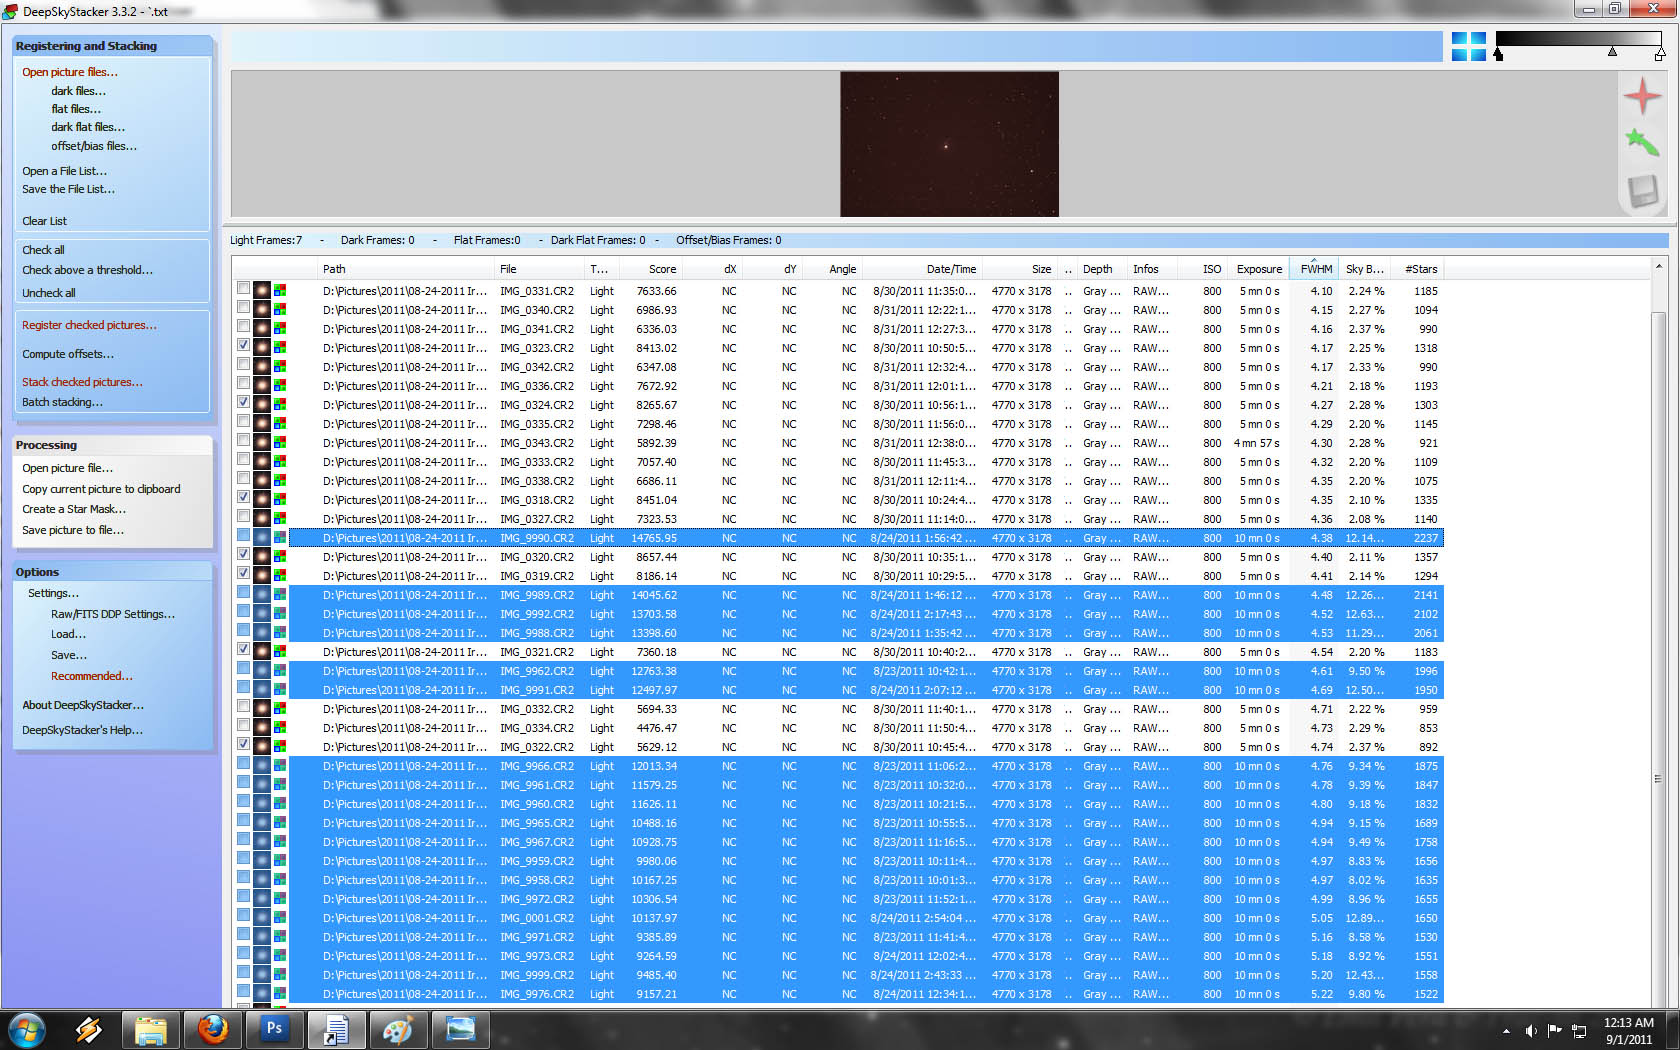Open the picture viewer icon in taskbar

pos(460,1029)
